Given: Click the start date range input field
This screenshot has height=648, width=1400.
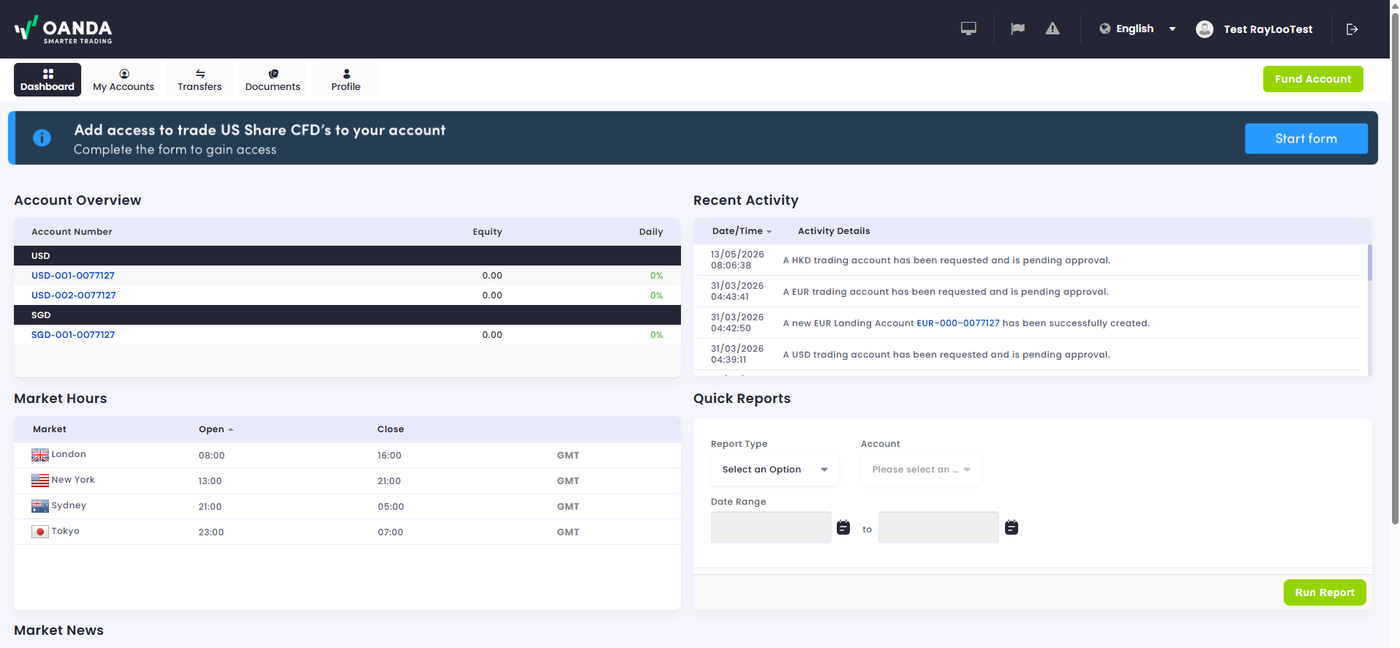Looking at the screenshot, I should point(771,527).
